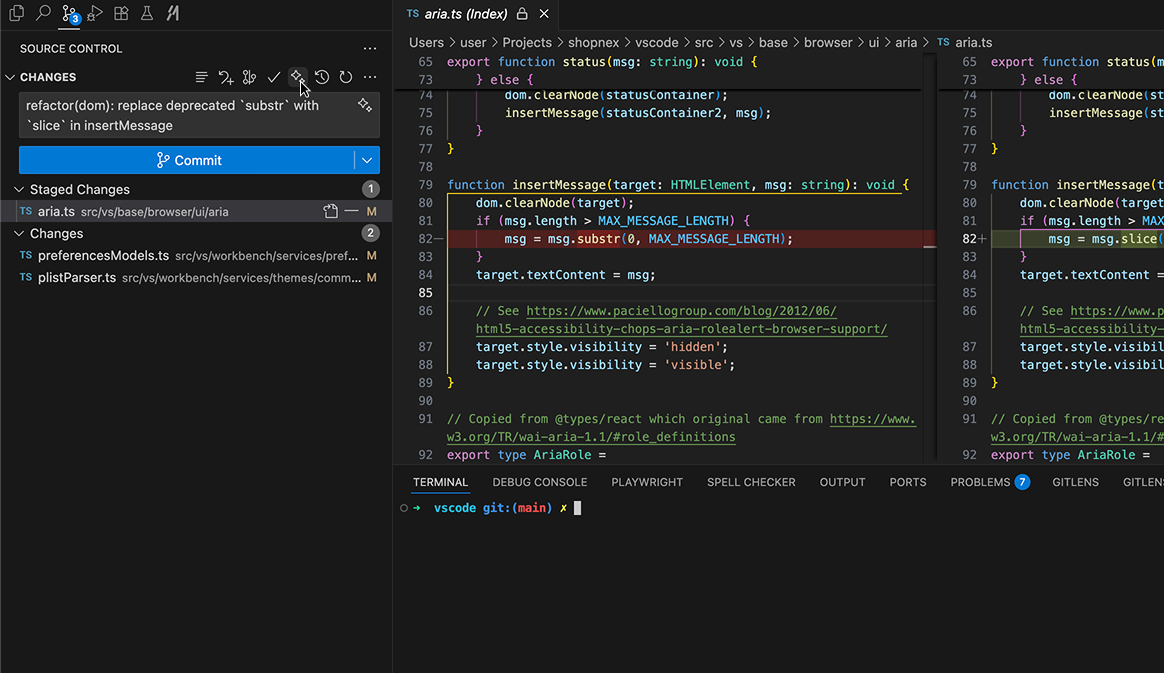Click the lock icon on the aria.ts tab
This screenshot has height=673, width=1164.
click(522, 14)
